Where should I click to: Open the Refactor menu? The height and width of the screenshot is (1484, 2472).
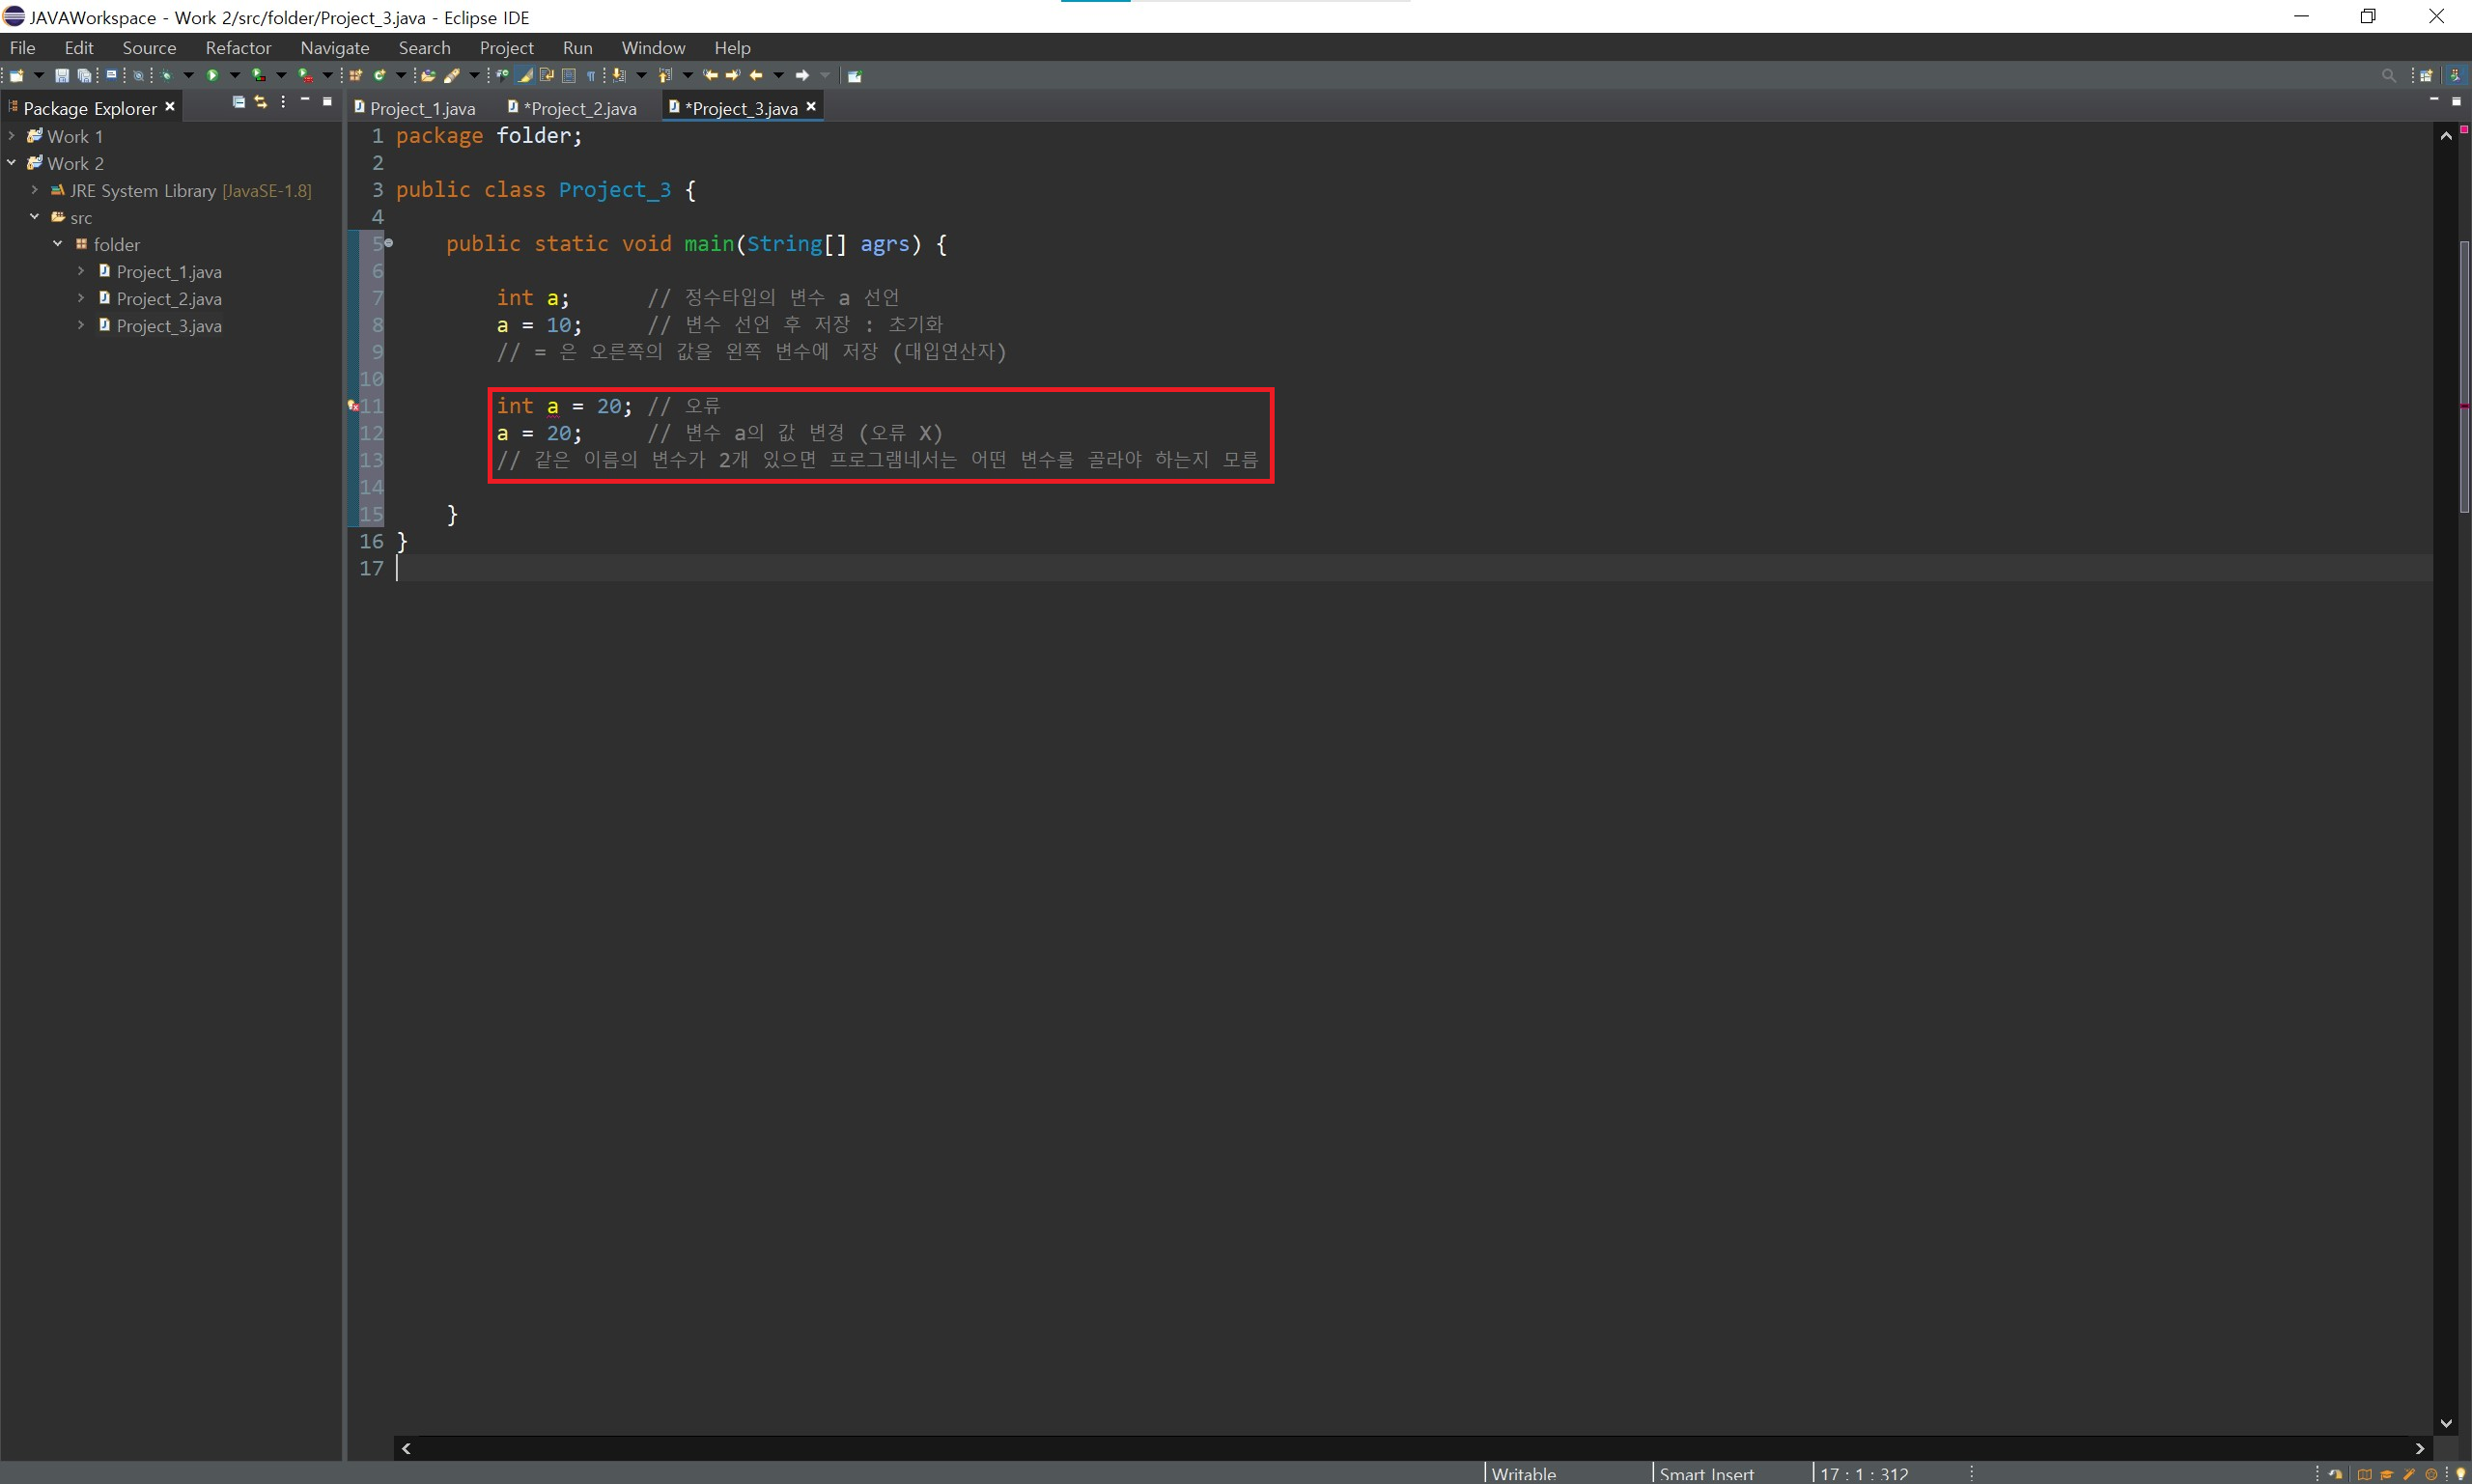pos(238,48)
